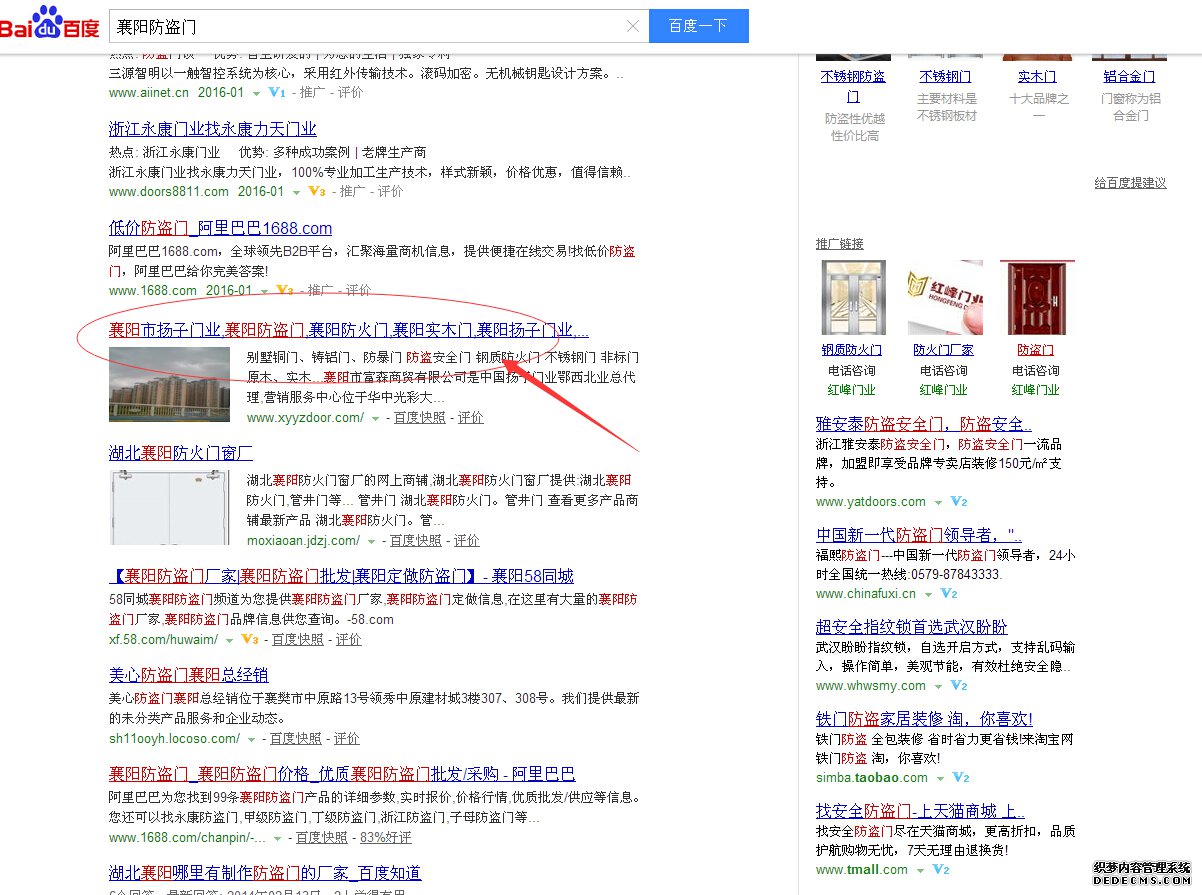Open V1 credibility badge next to www.aiinet.cn
1202x895 pixels.
tap(278, 93)
